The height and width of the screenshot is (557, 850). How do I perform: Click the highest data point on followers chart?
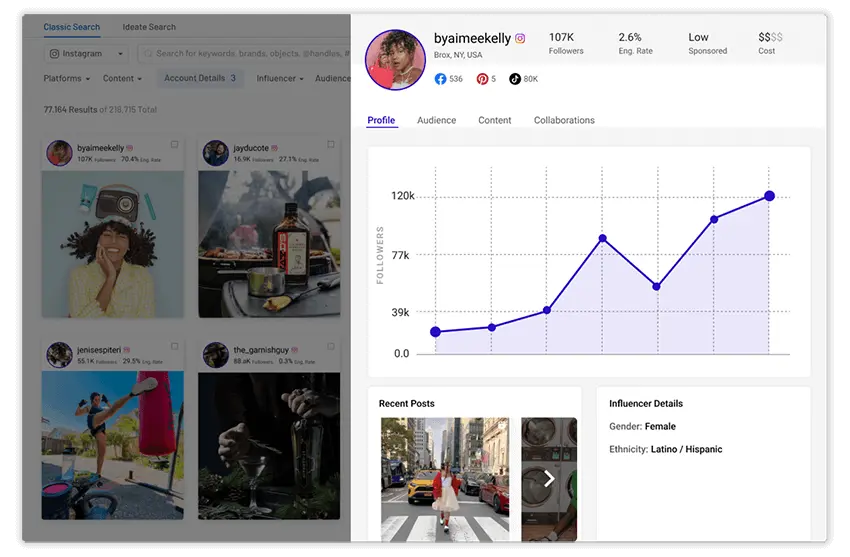769,196
